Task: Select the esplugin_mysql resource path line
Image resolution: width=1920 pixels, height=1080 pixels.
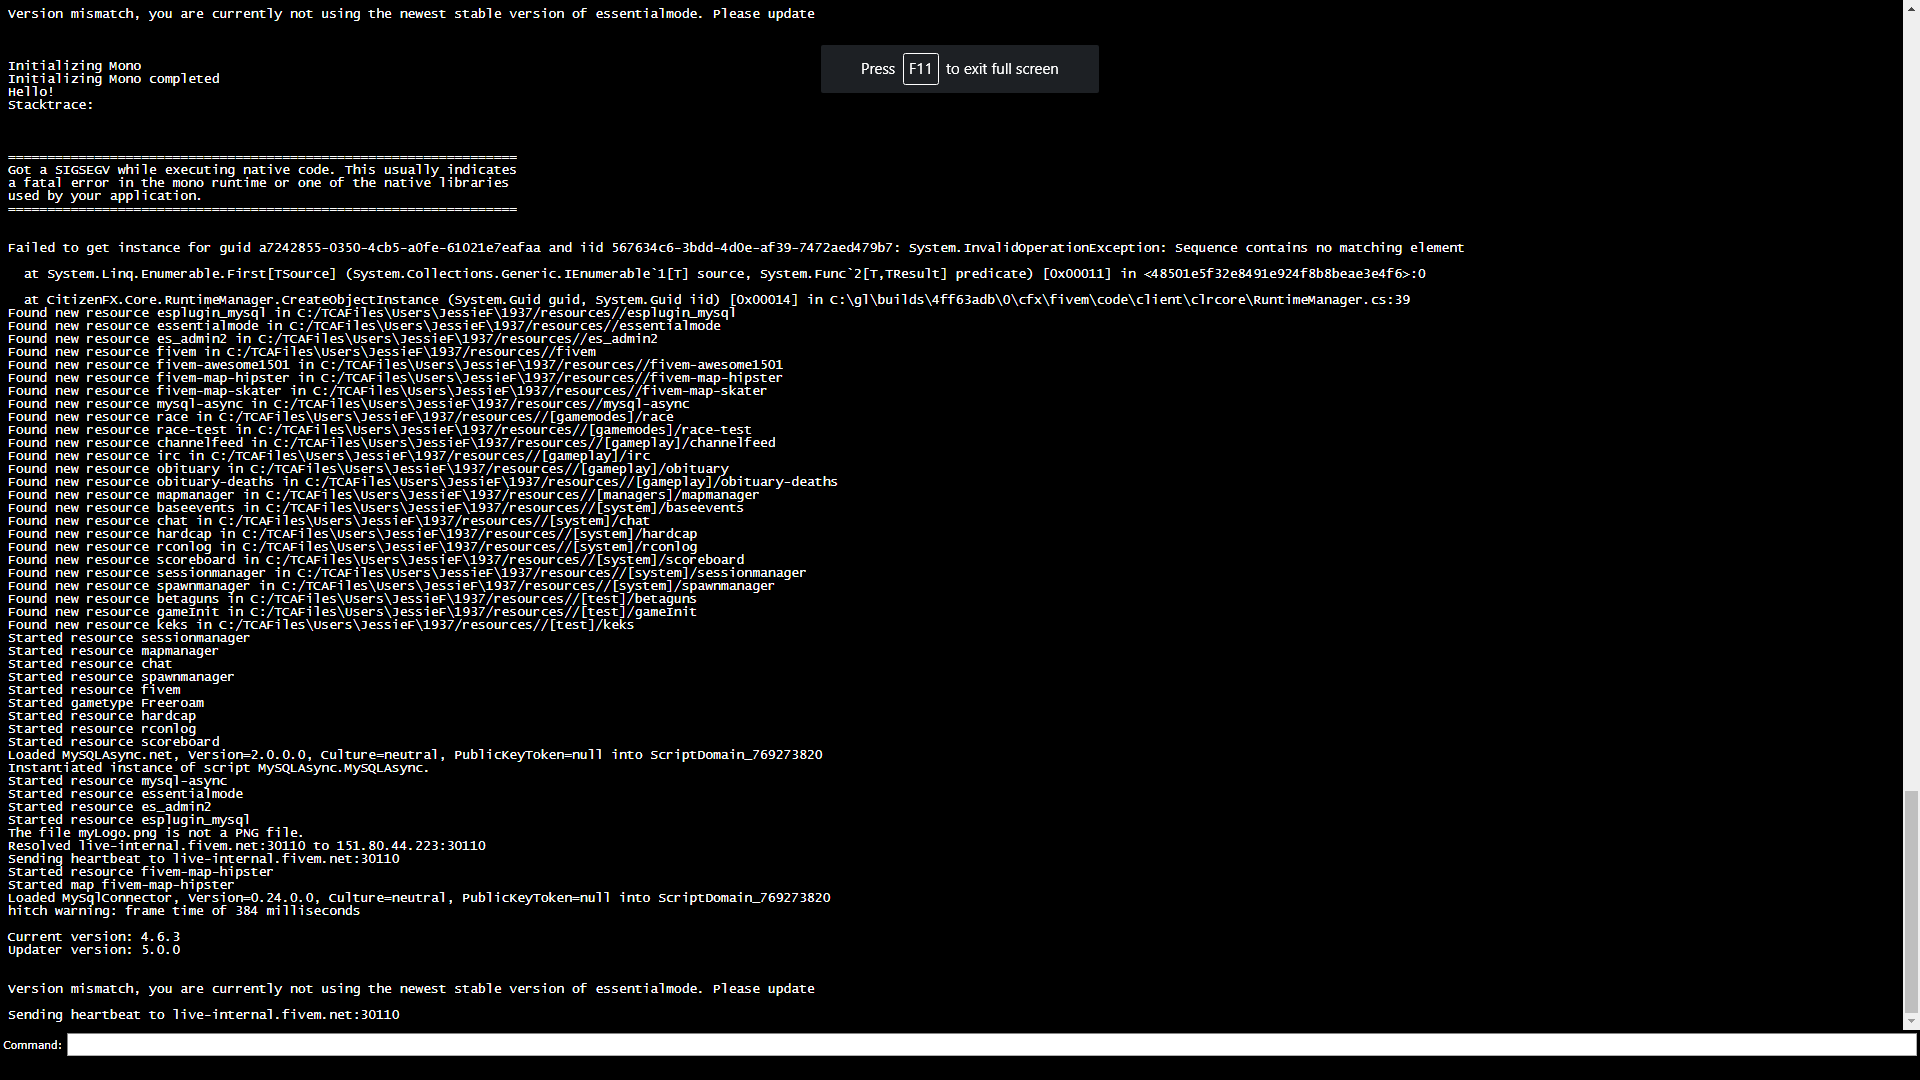Action: (x=372, y=312)
